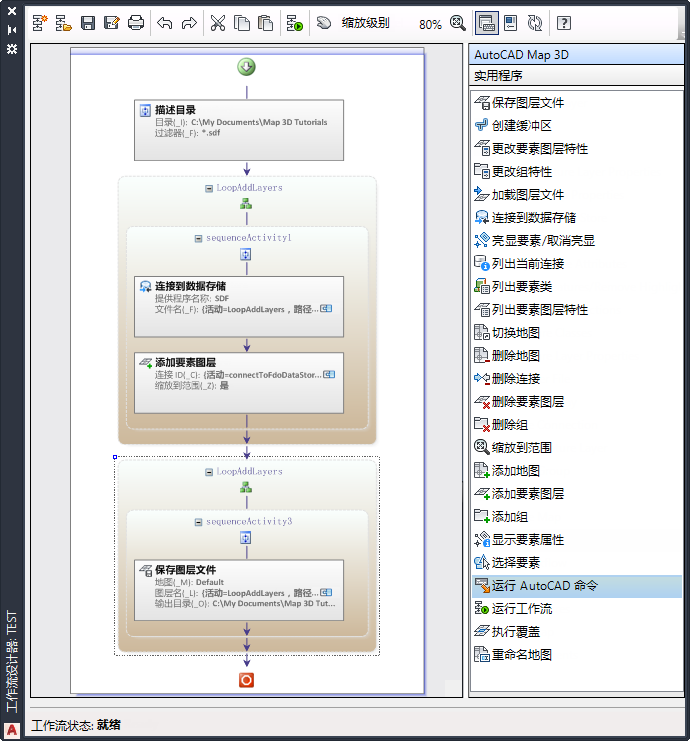Click the 删除要素图层 icon
This screenshot has height=741, width=690.
[x=482, y=401]
